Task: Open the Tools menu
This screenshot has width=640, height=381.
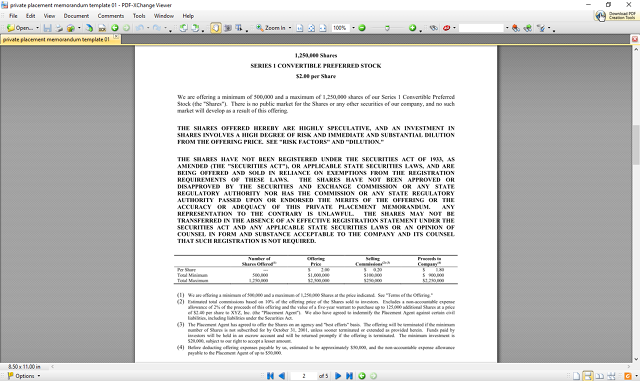Action: point(139,16)
